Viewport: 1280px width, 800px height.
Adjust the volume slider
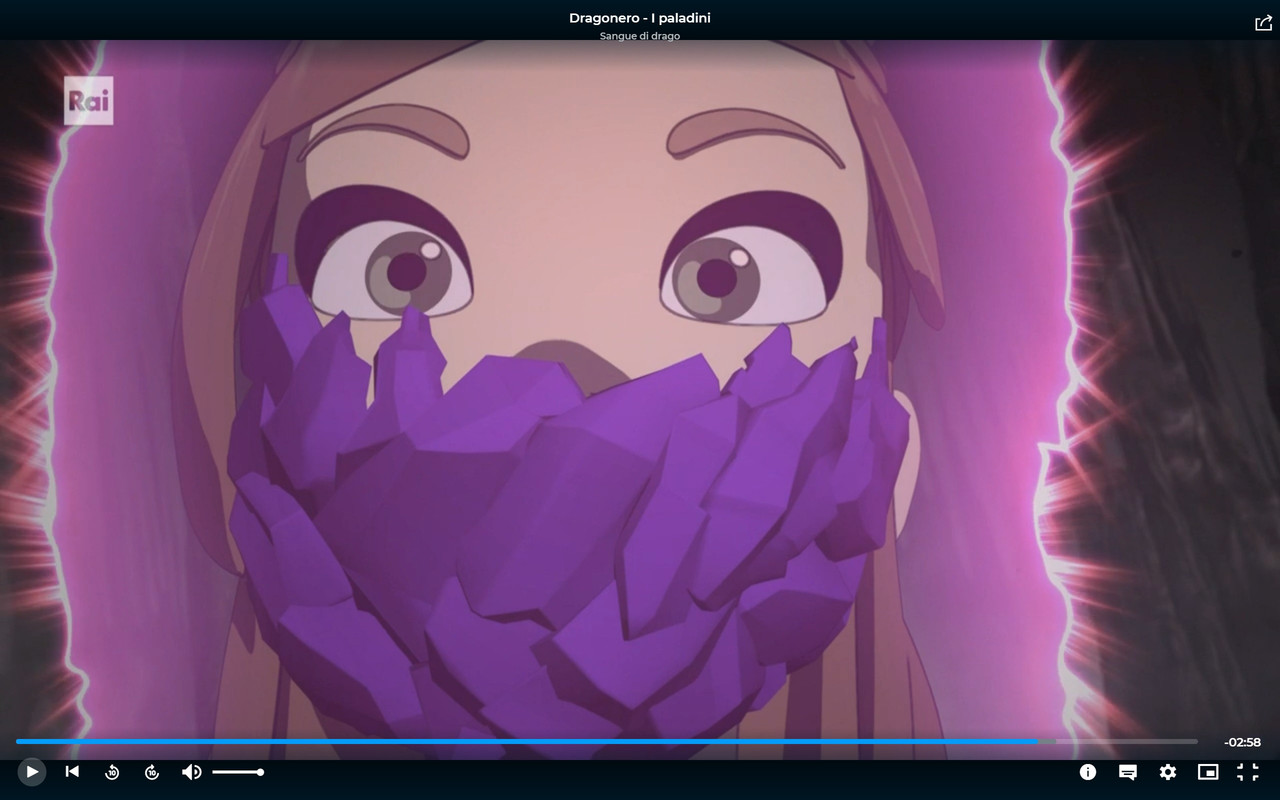click(238, 772)
